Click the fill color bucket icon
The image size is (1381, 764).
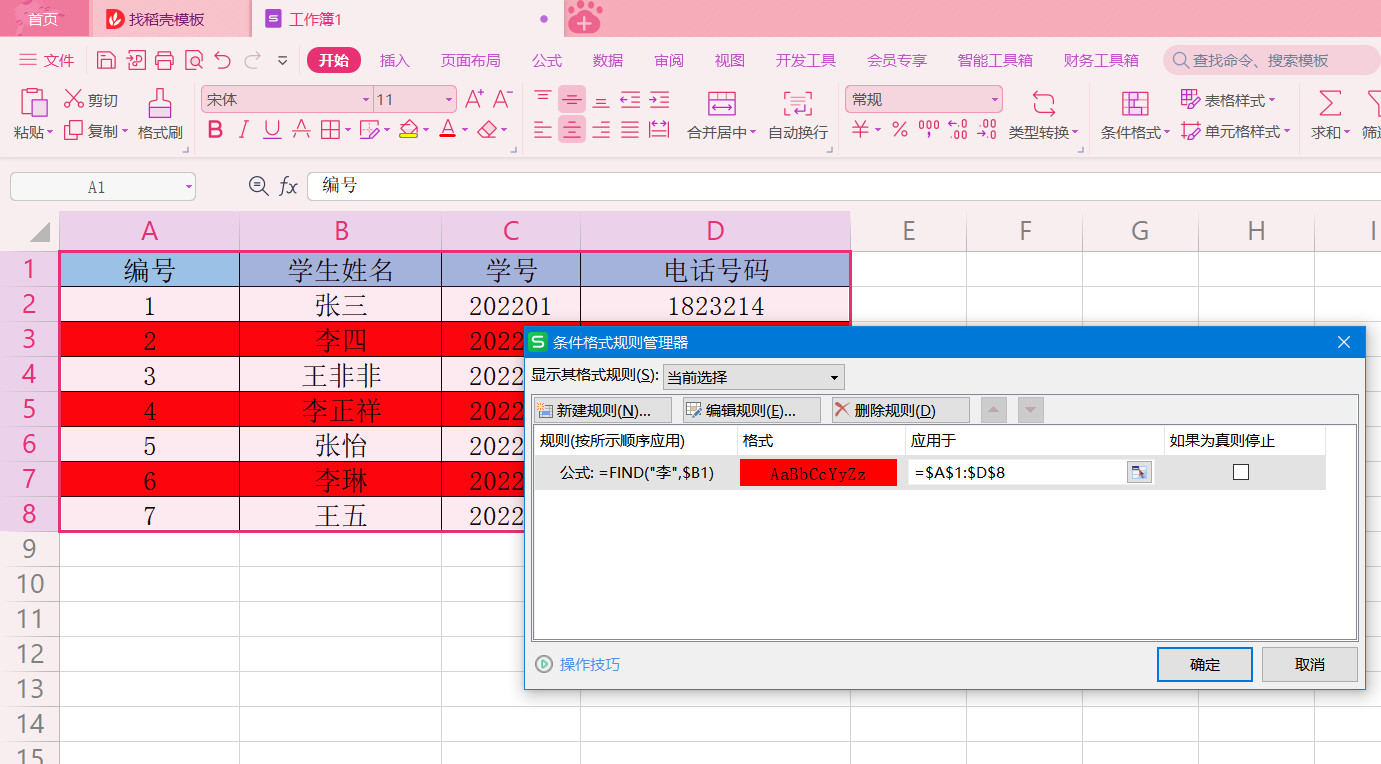click(x=408, y=130)
